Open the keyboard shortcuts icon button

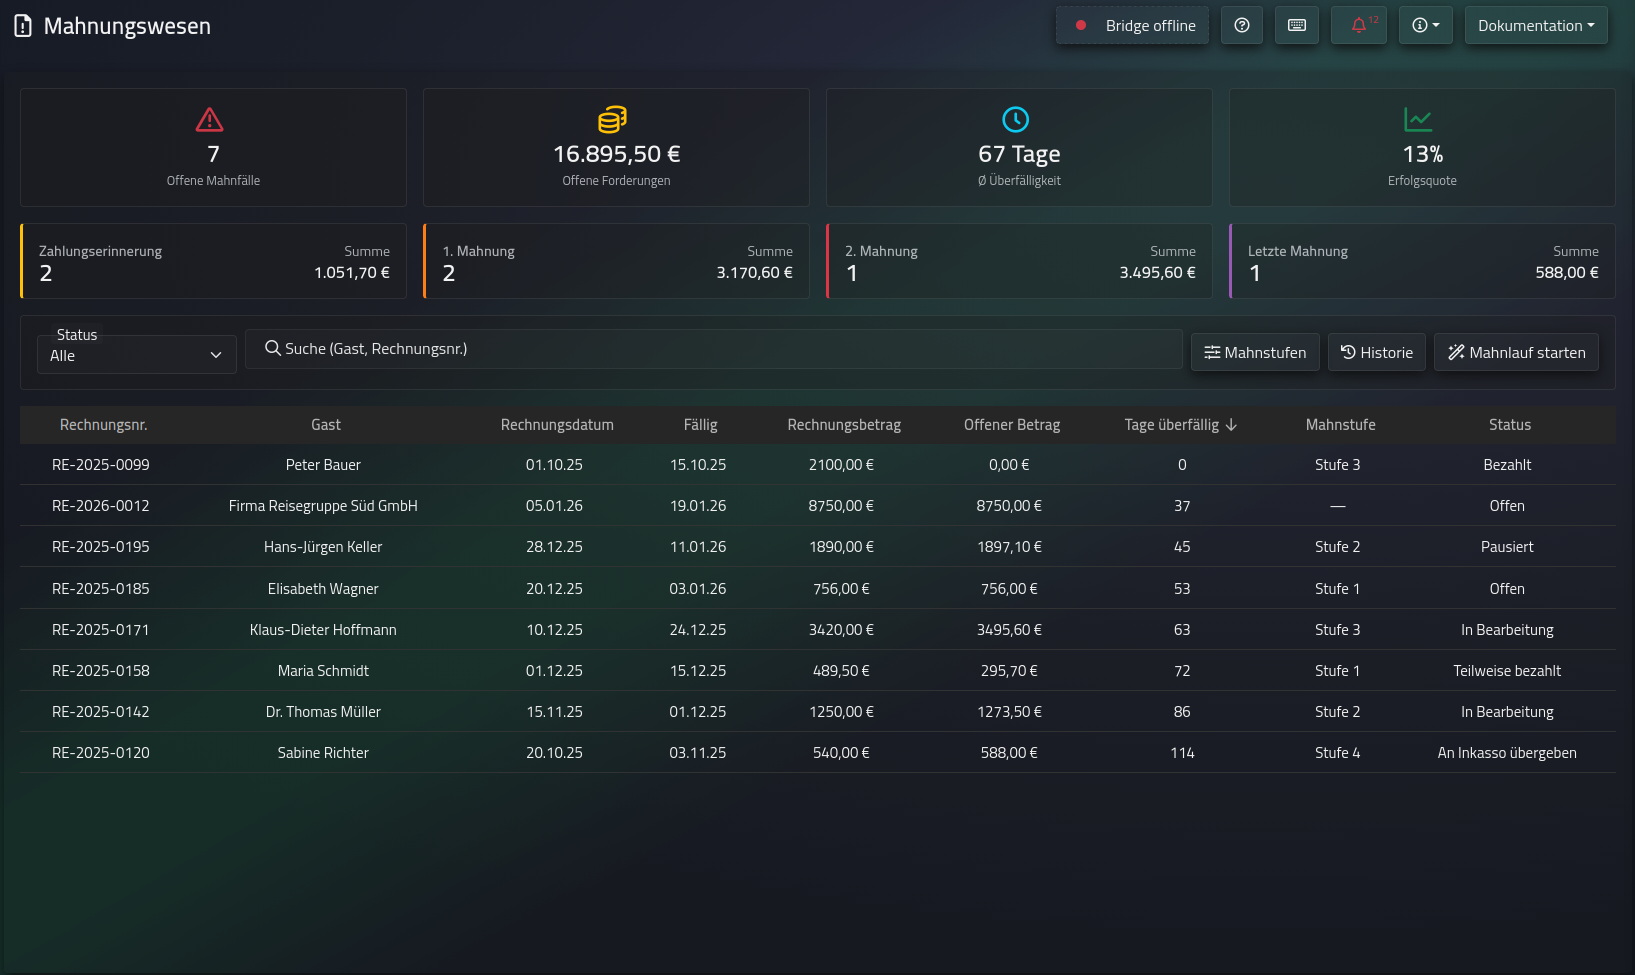click(1297, 26)
